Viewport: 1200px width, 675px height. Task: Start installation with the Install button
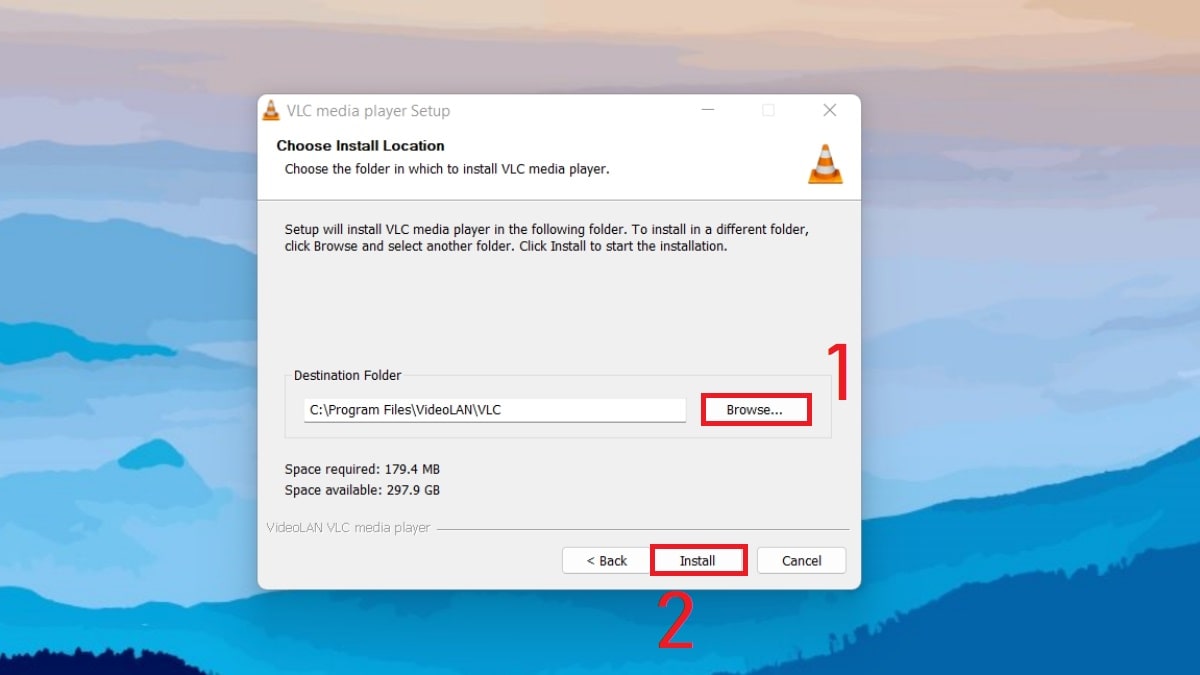click(698, 560)
